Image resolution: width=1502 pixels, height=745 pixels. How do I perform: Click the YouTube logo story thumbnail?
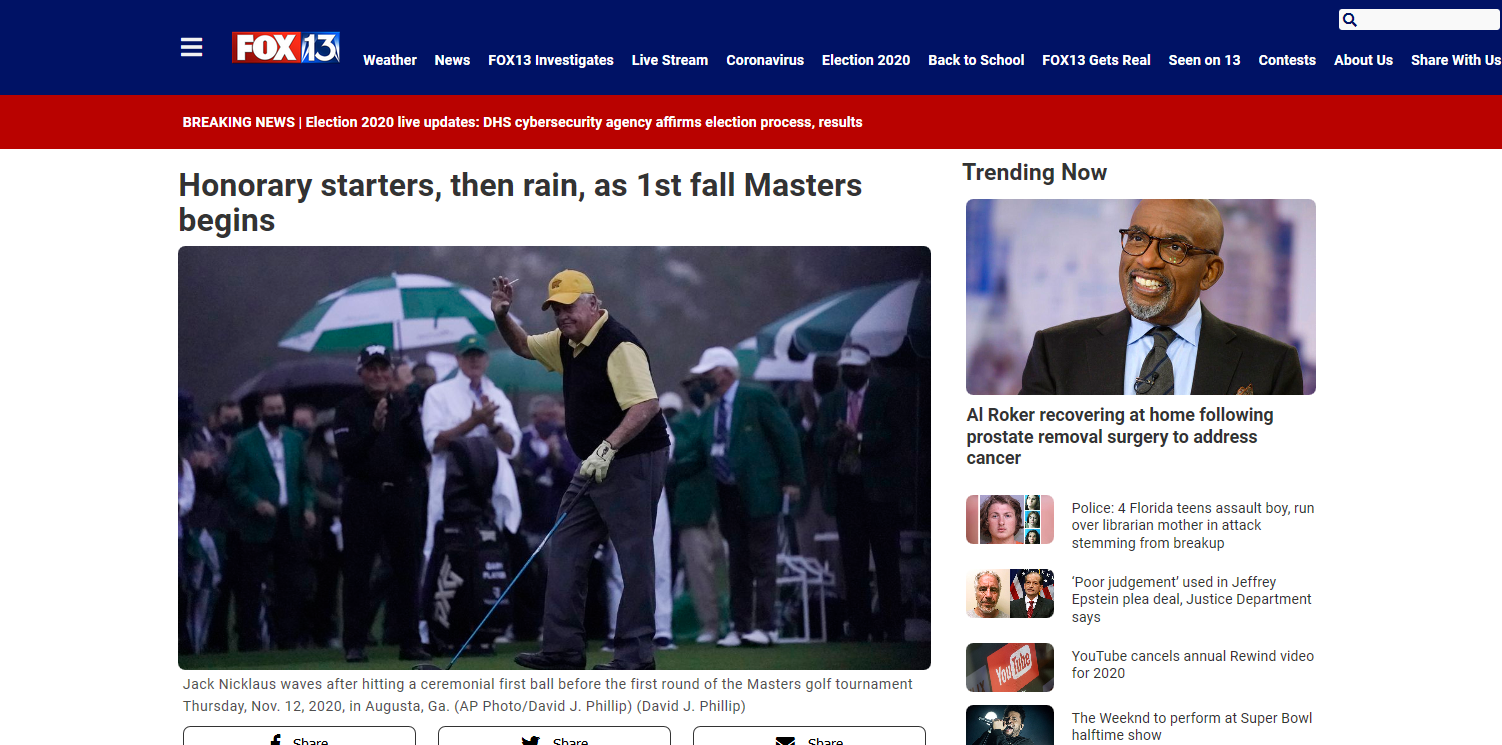1010,667
